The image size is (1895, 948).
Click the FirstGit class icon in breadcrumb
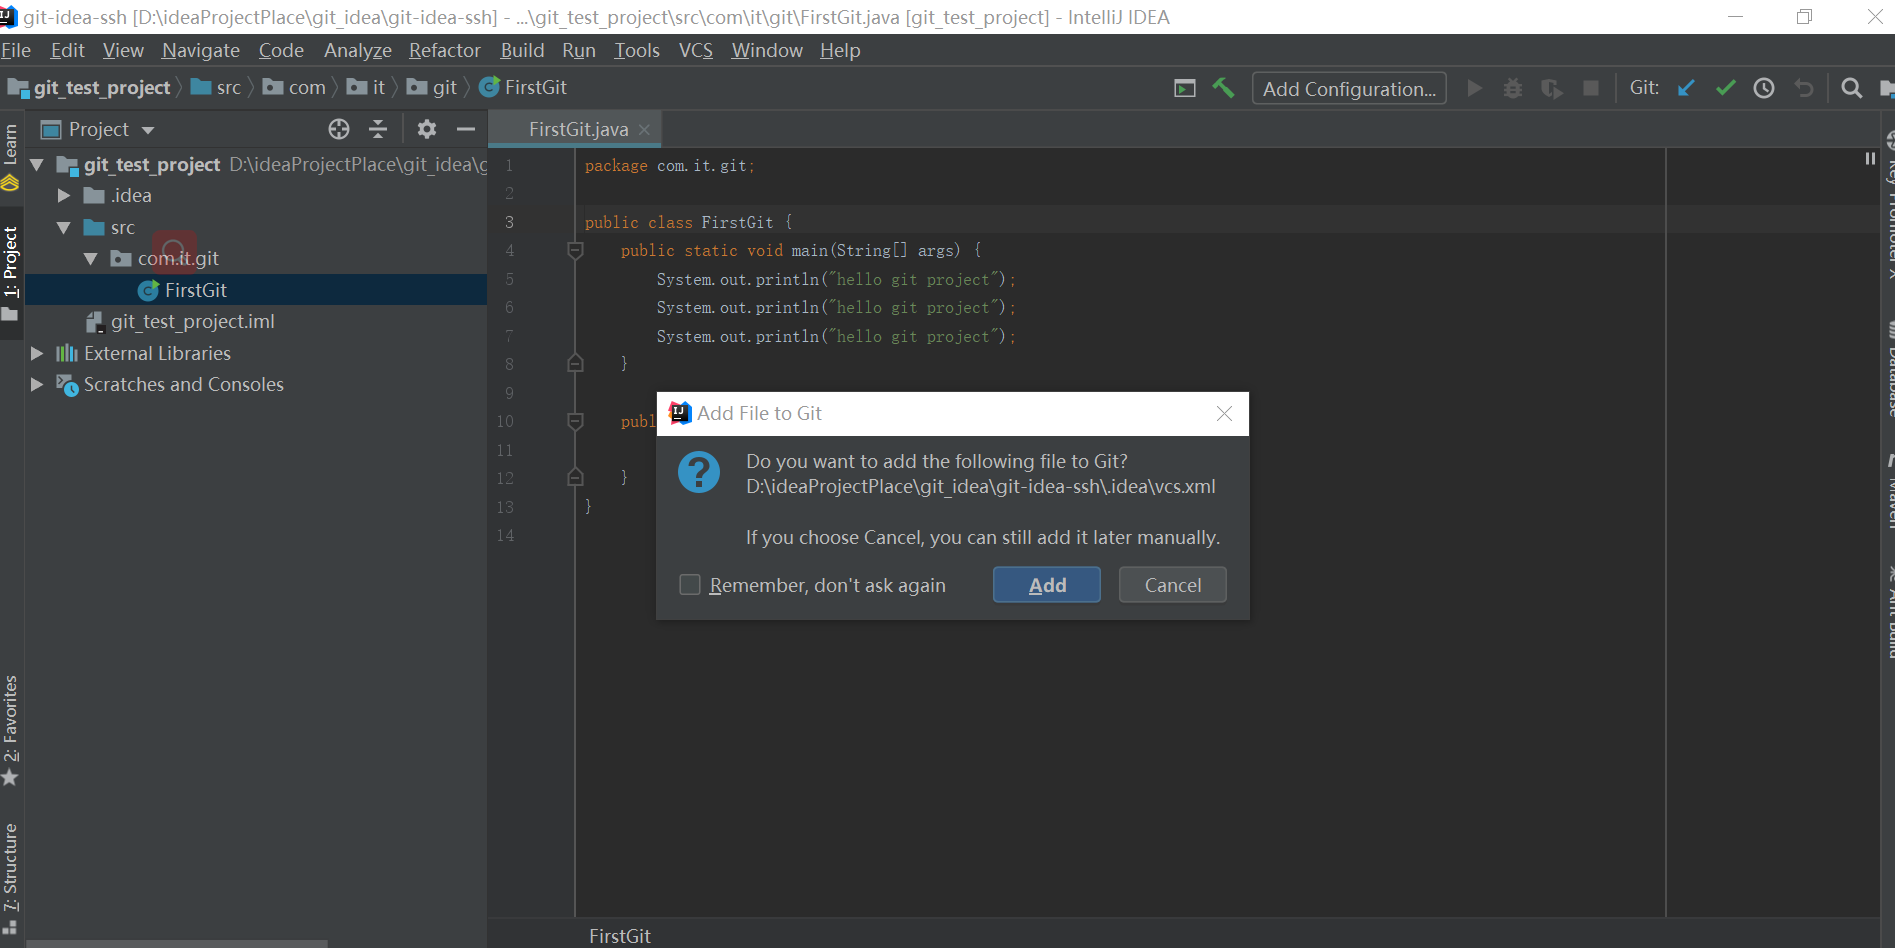(x=489, y=87)
